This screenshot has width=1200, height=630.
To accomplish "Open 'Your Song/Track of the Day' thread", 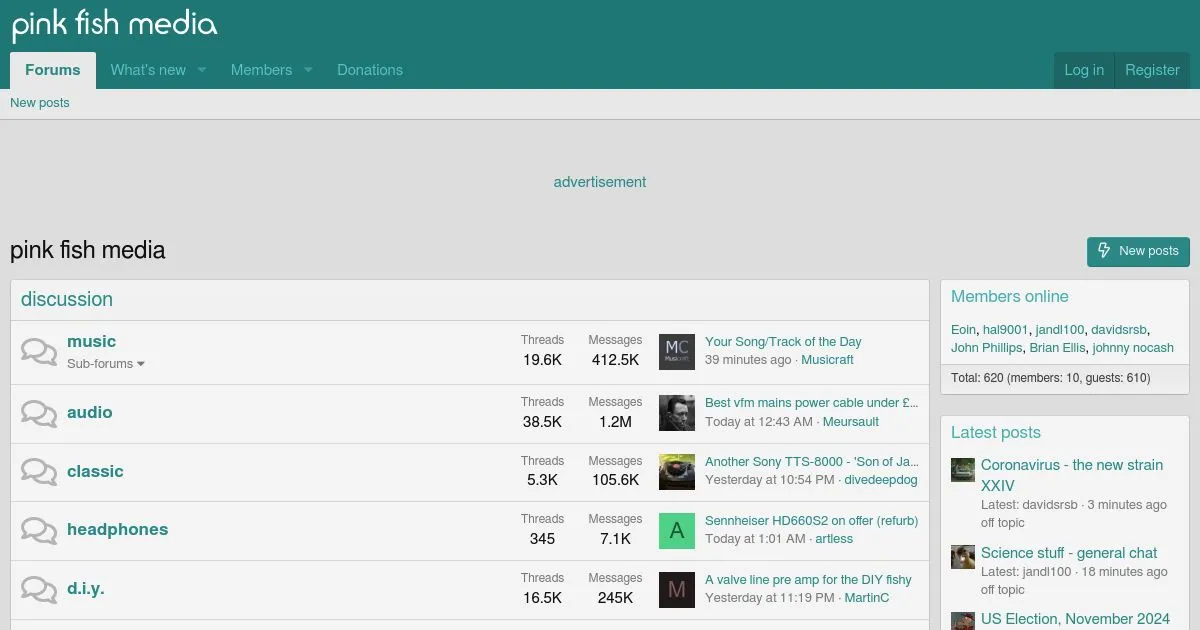I will 783,342.
